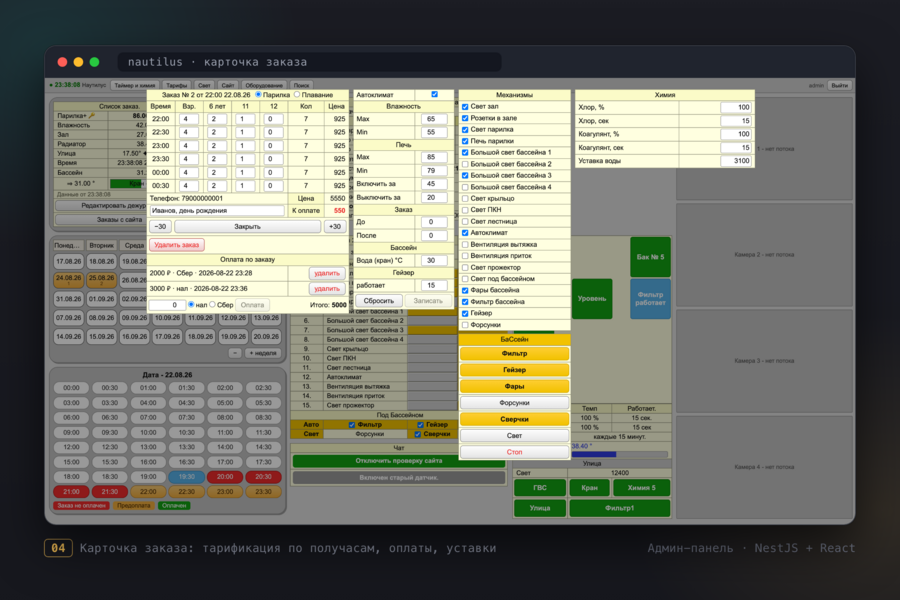Click the Вода (кран) °C input

[x=434, y=261]
